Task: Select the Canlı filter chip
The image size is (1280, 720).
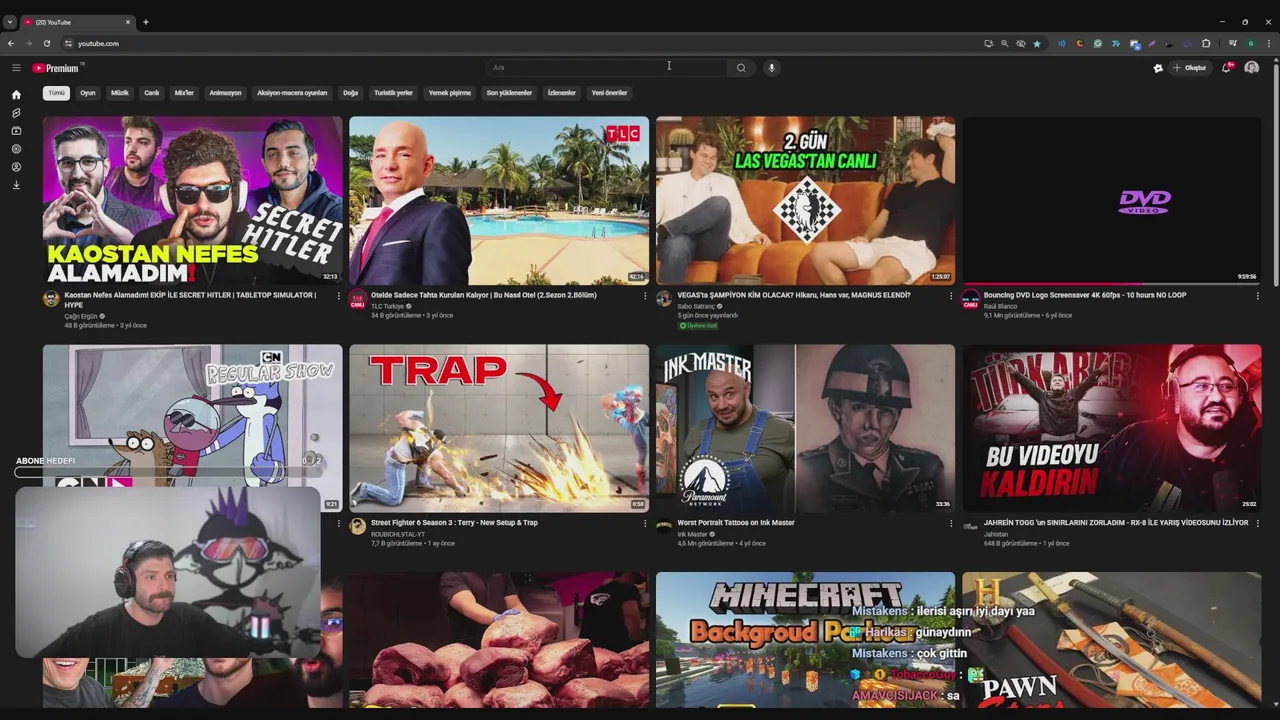Action: coord(151,93)
